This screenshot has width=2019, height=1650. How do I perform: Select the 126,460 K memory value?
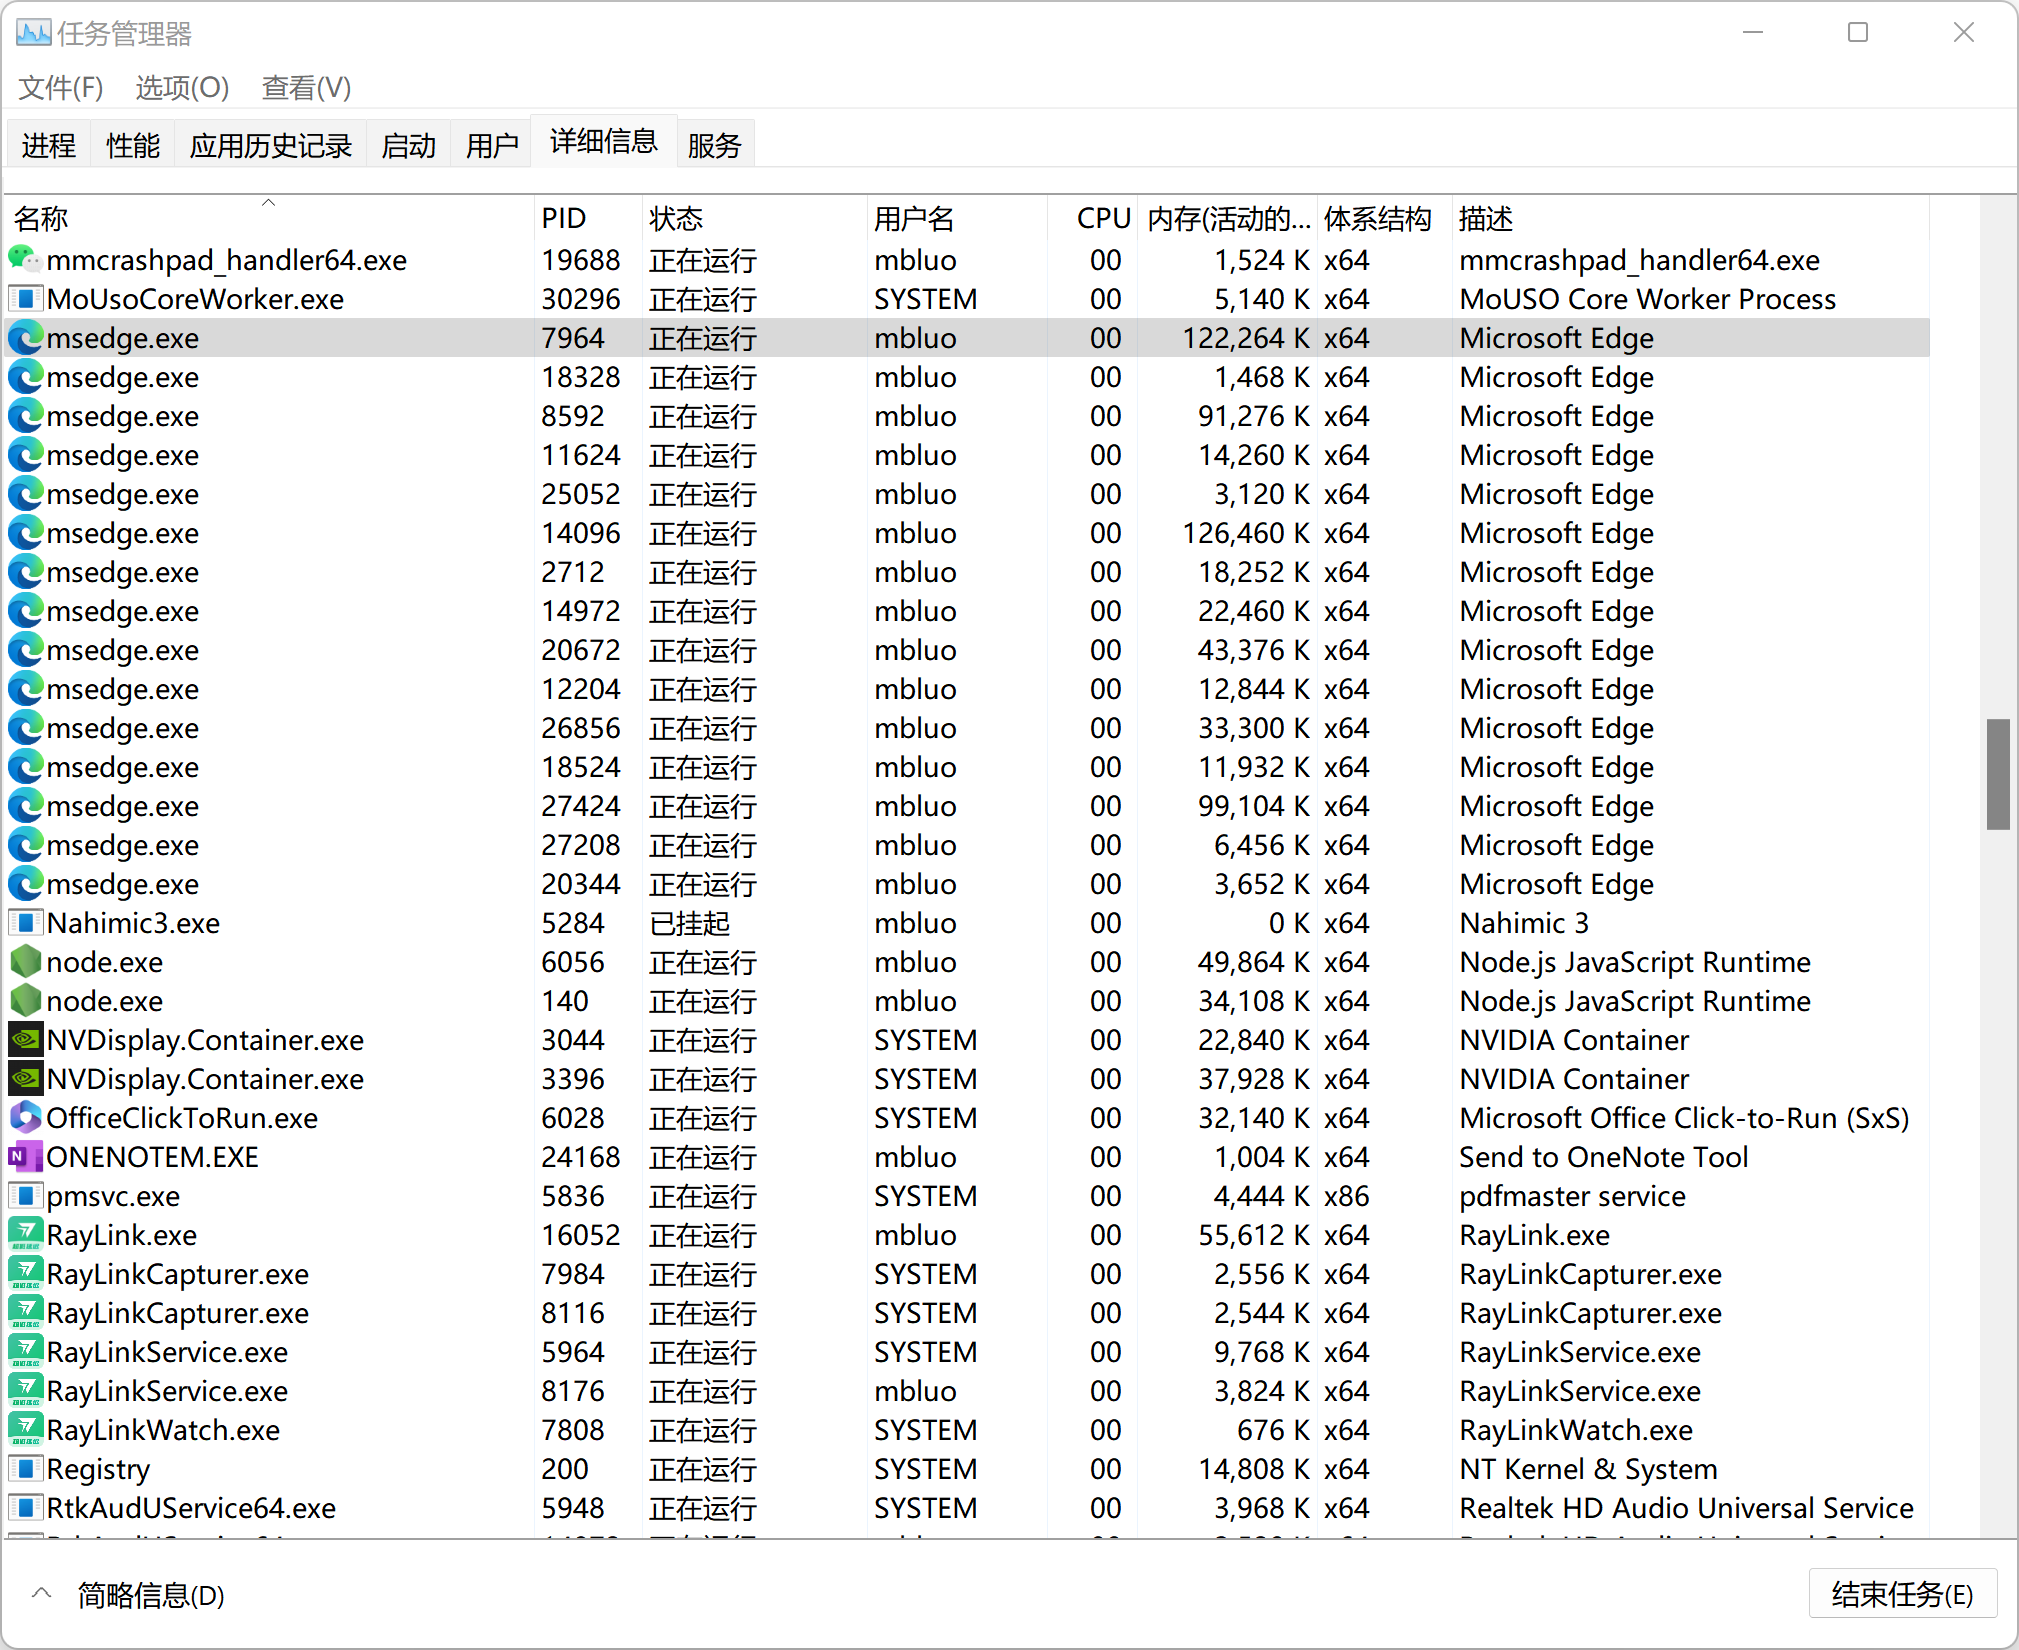1246,533
